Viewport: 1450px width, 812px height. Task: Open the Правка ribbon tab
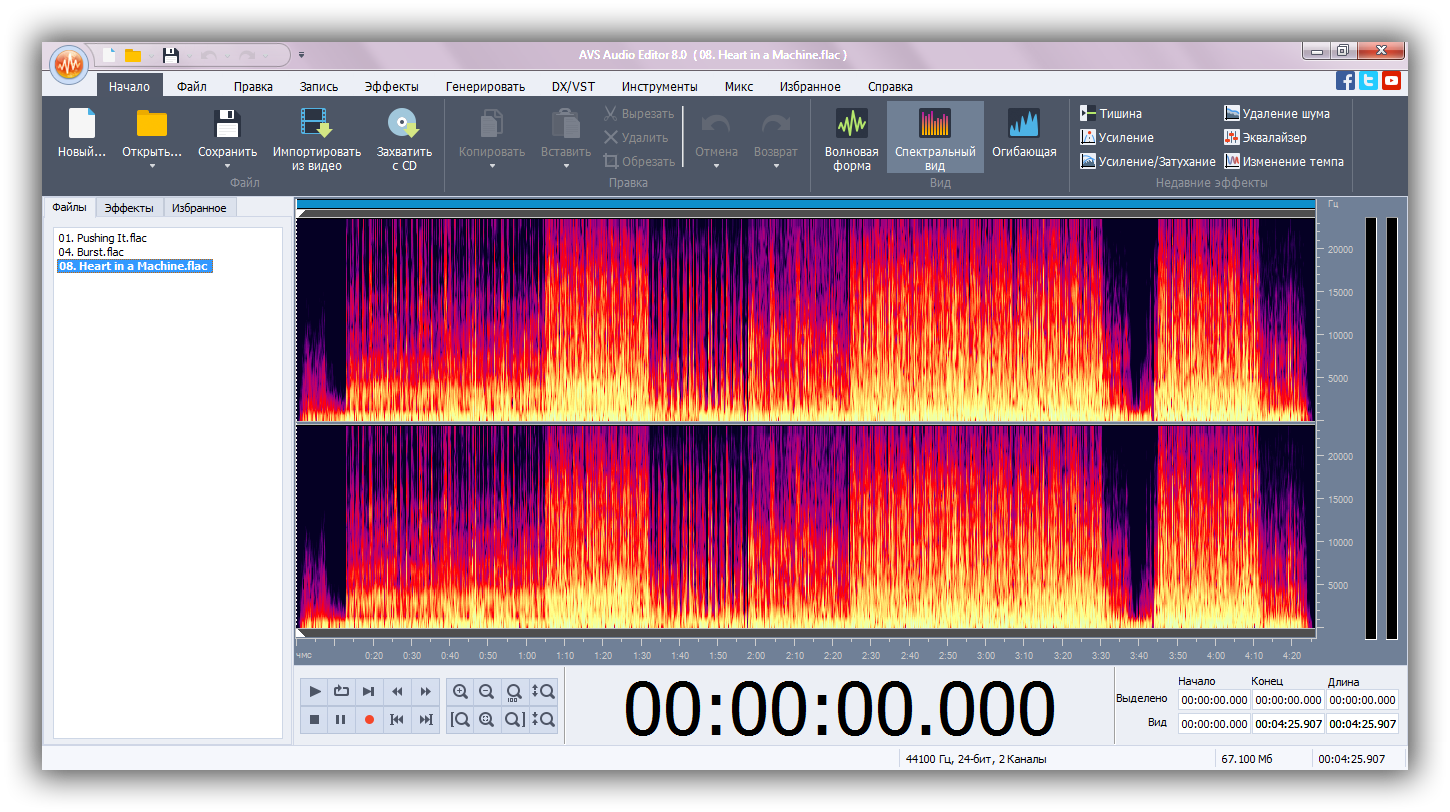253,87
